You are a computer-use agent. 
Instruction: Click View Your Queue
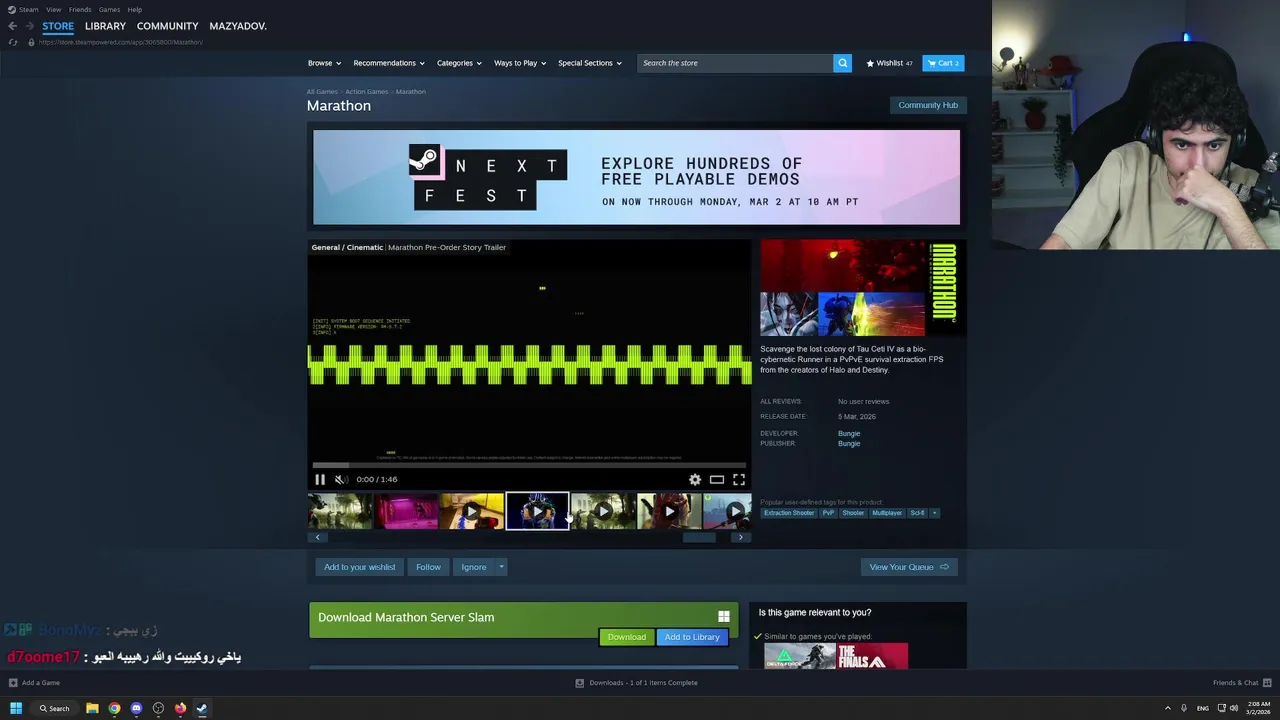pos(909,567)
